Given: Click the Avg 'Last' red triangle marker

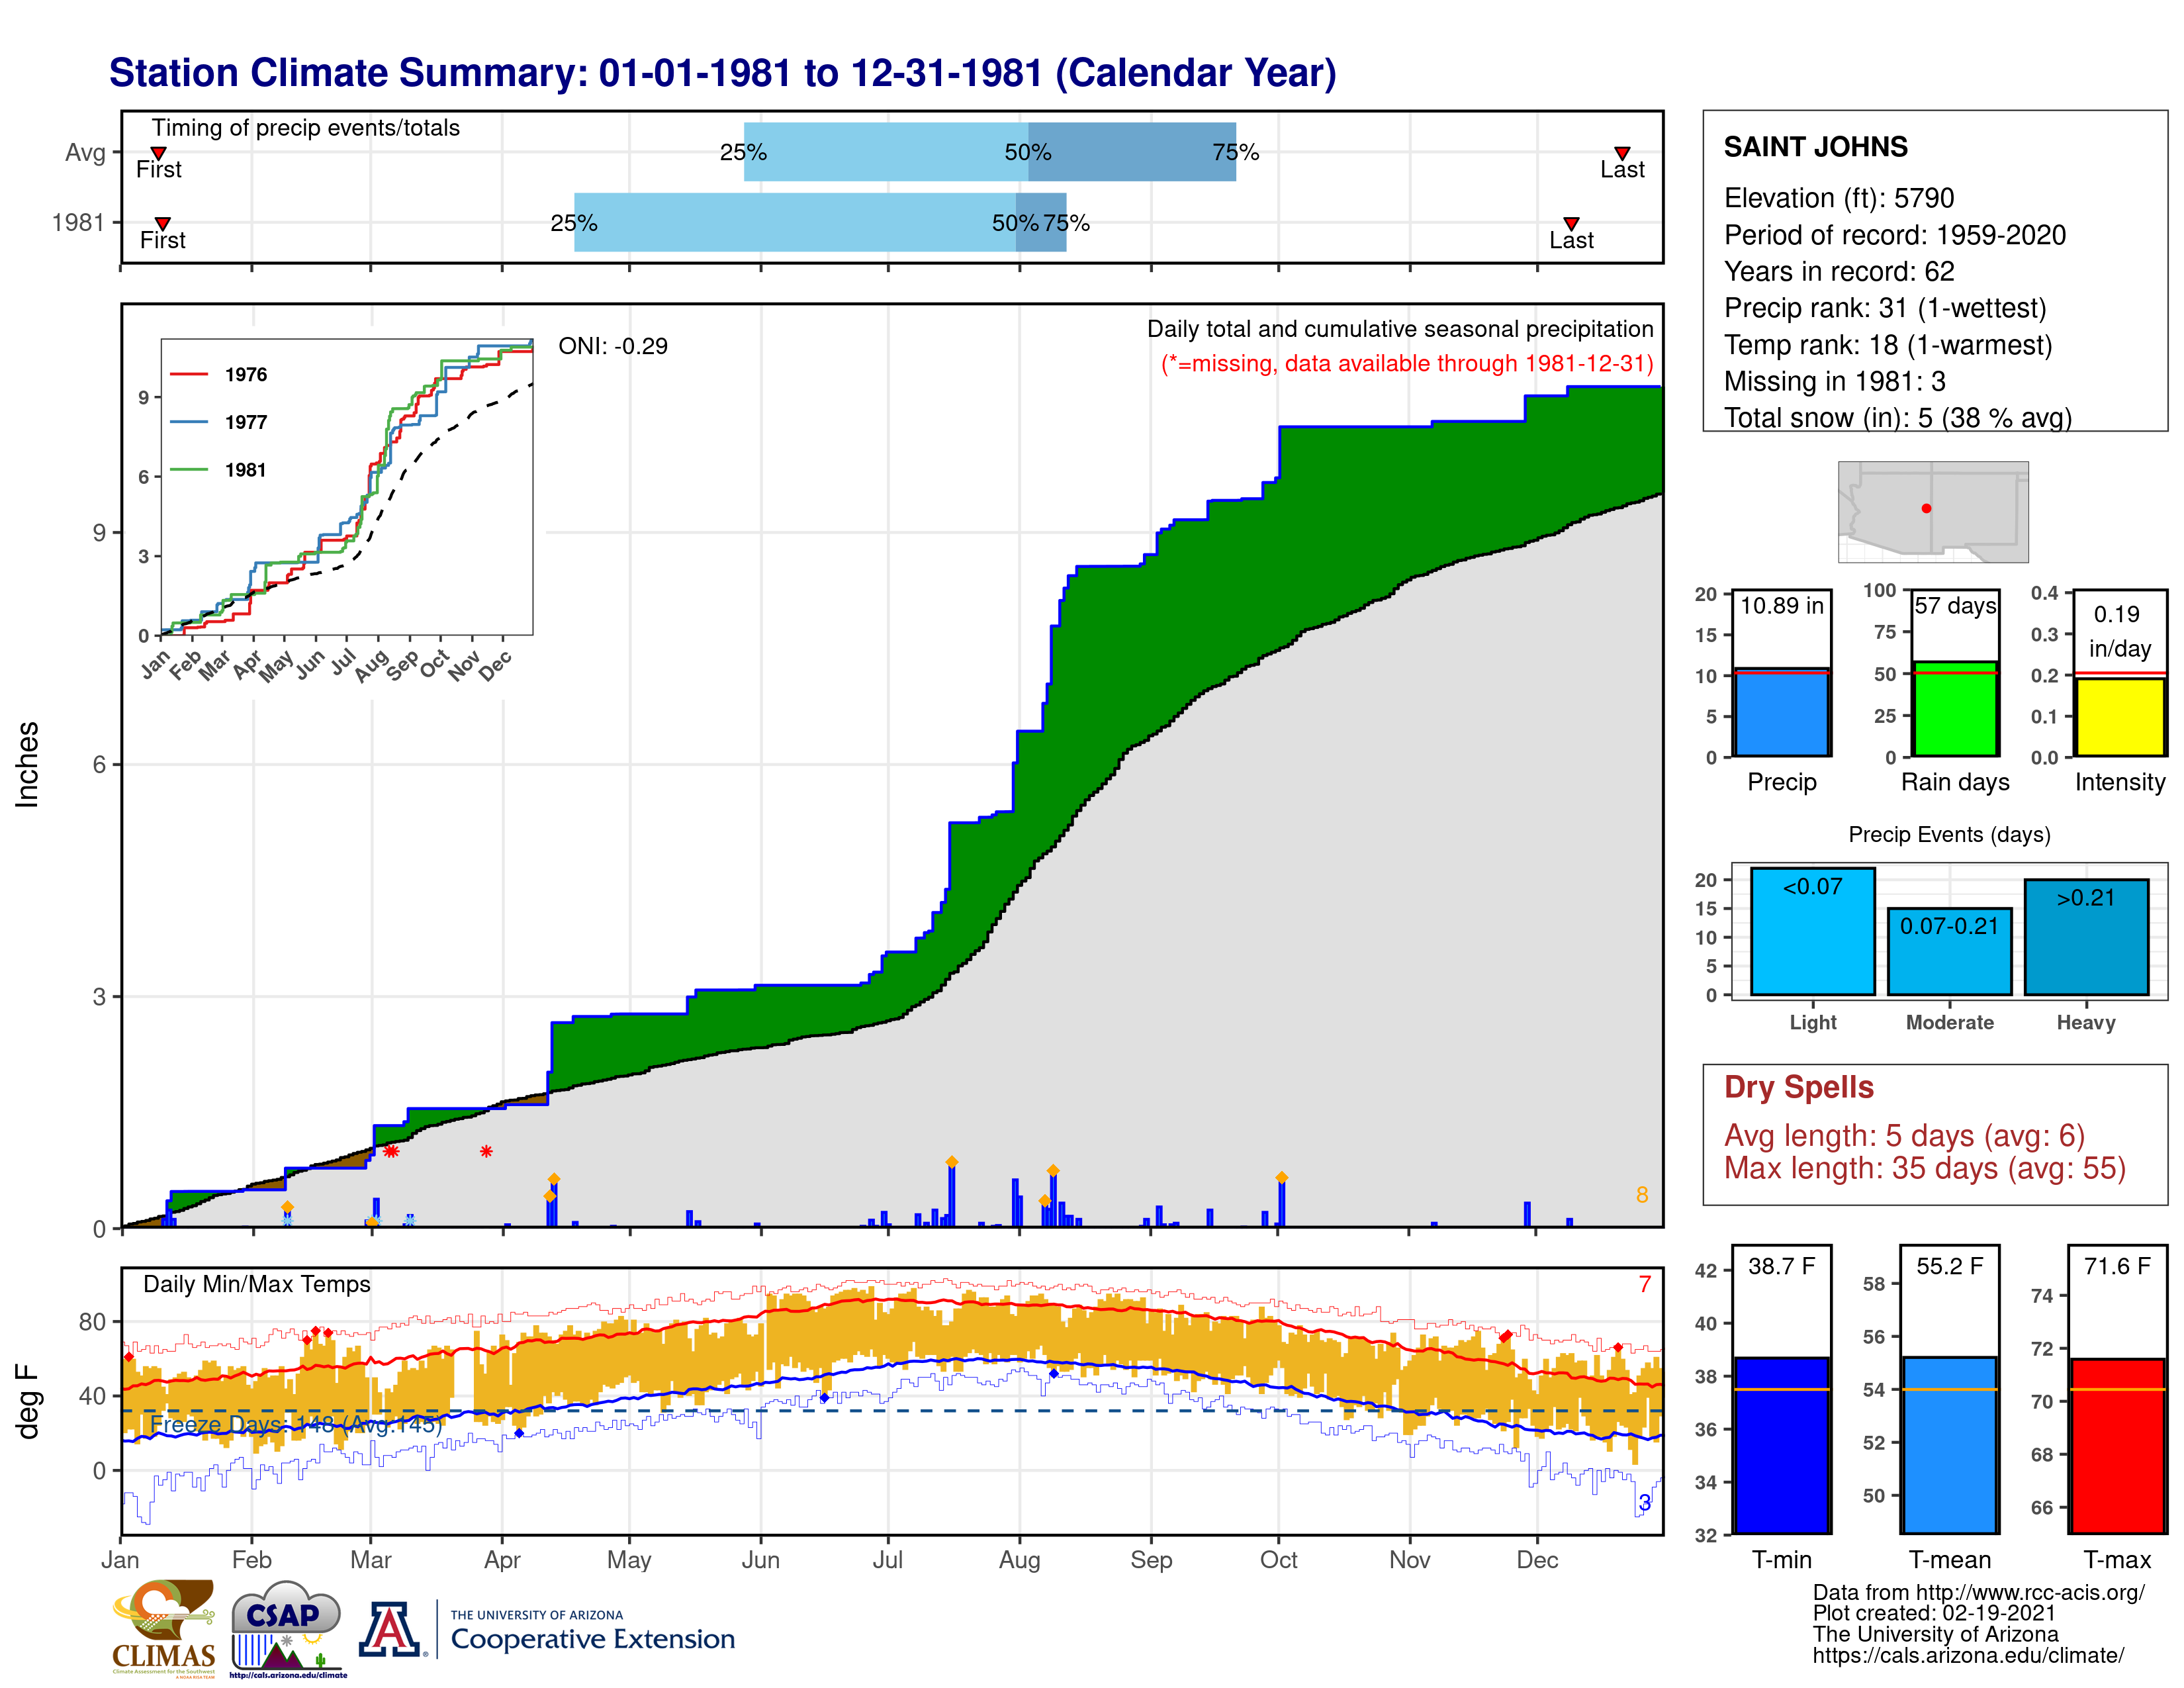Looking at the screenshot, I should coord(1622,153).
